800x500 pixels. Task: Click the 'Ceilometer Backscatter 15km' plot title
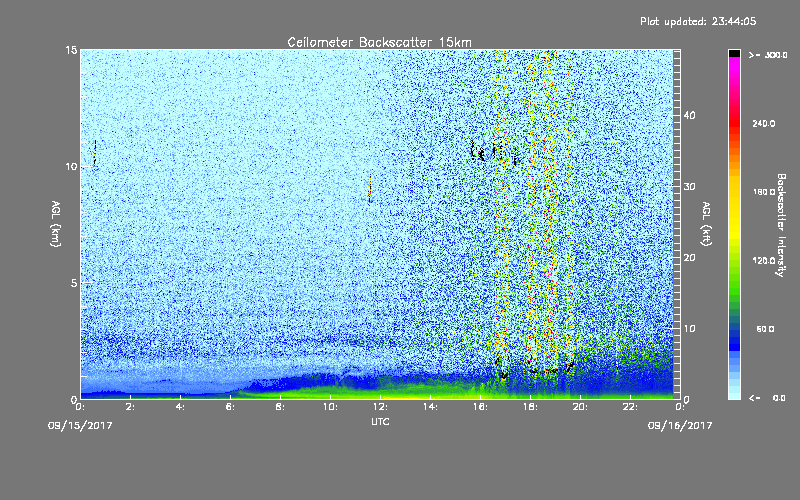379,42
